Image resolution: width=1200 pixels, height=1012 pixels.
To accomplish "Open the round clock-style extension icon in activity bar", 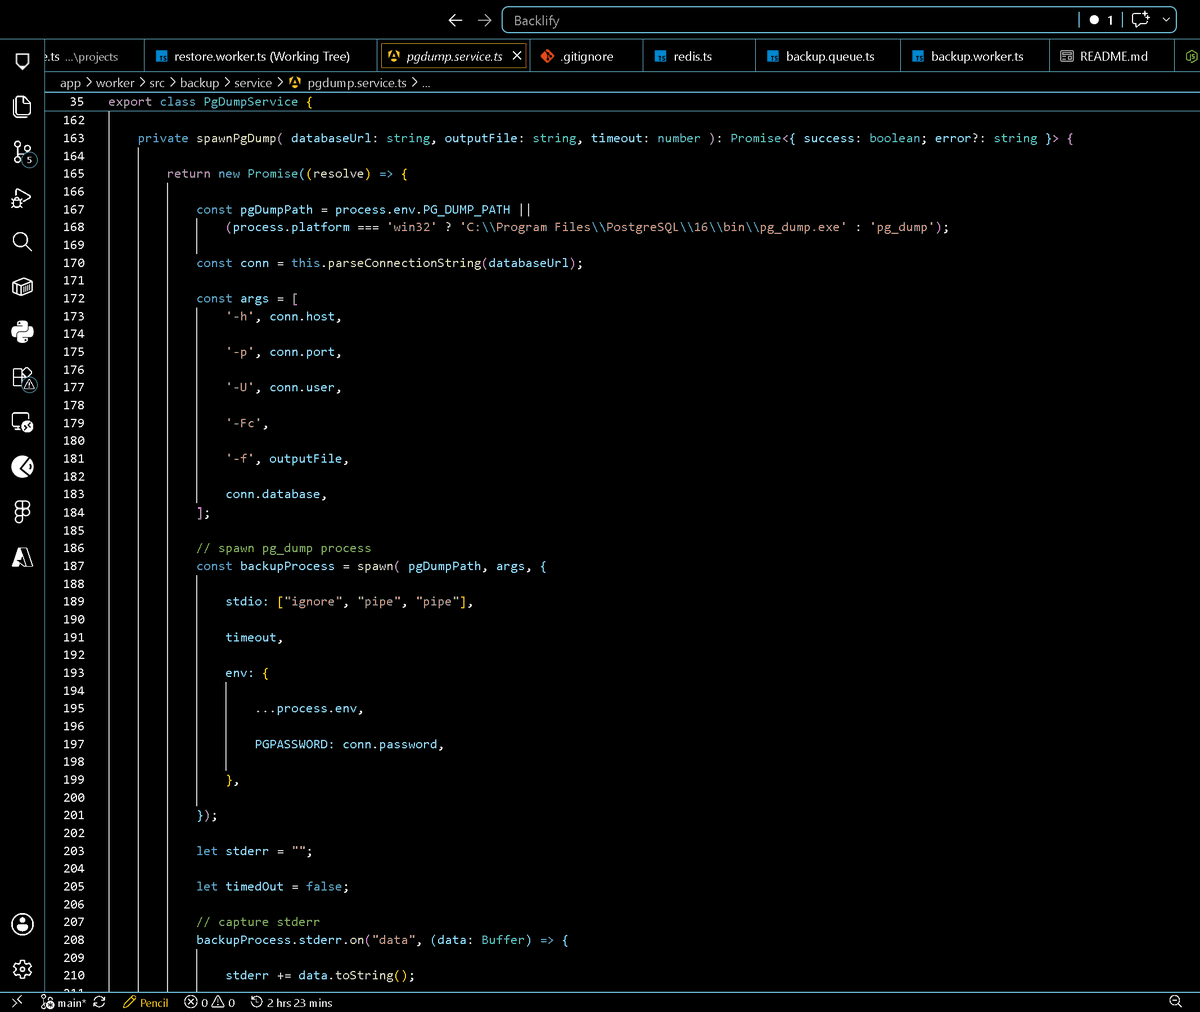I will (x=22, y=467).
